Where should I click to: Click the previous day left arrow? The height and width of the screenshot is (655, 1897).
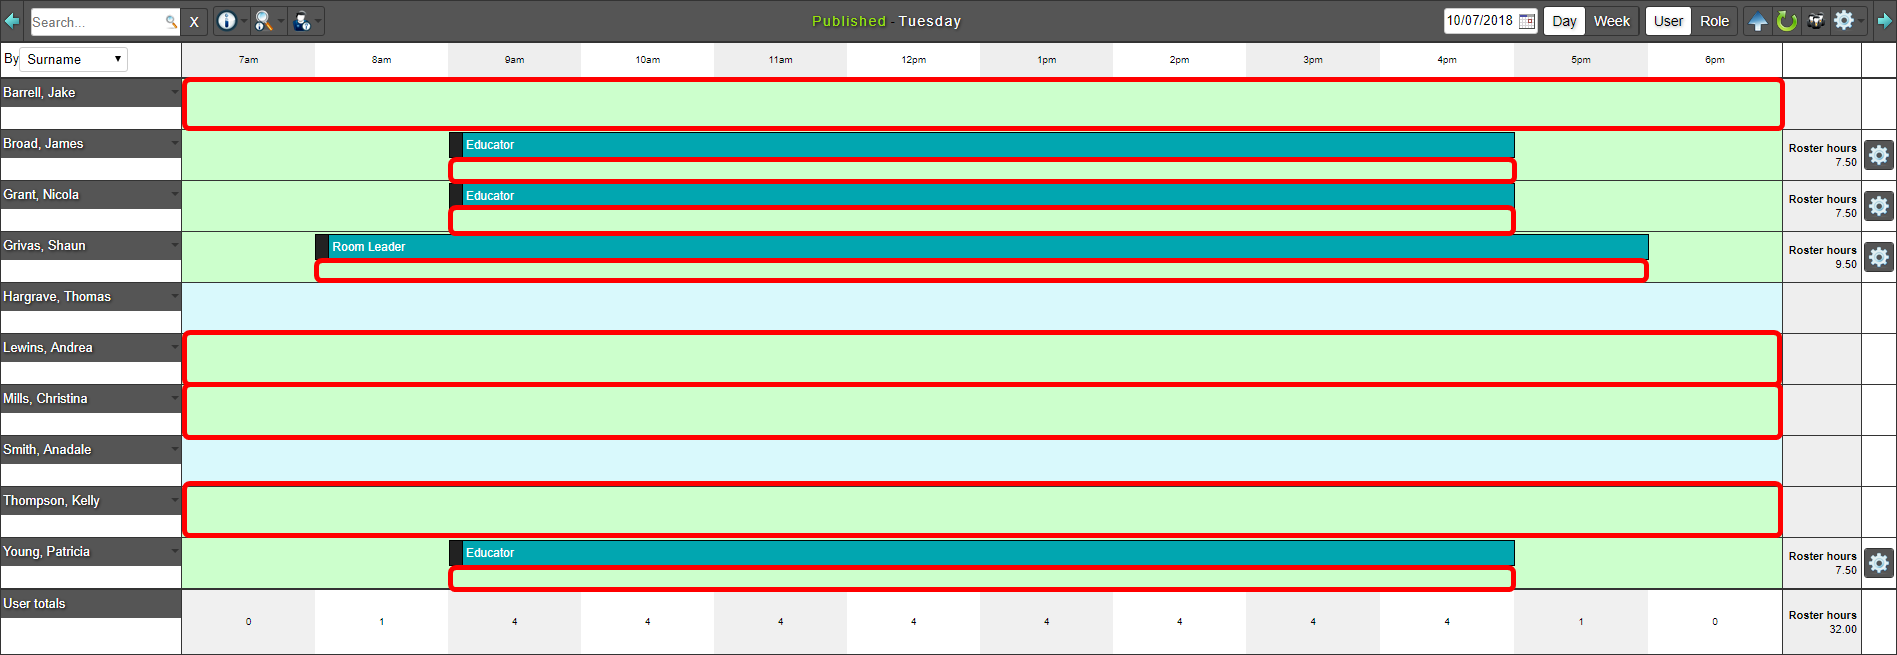coord(11,21)
